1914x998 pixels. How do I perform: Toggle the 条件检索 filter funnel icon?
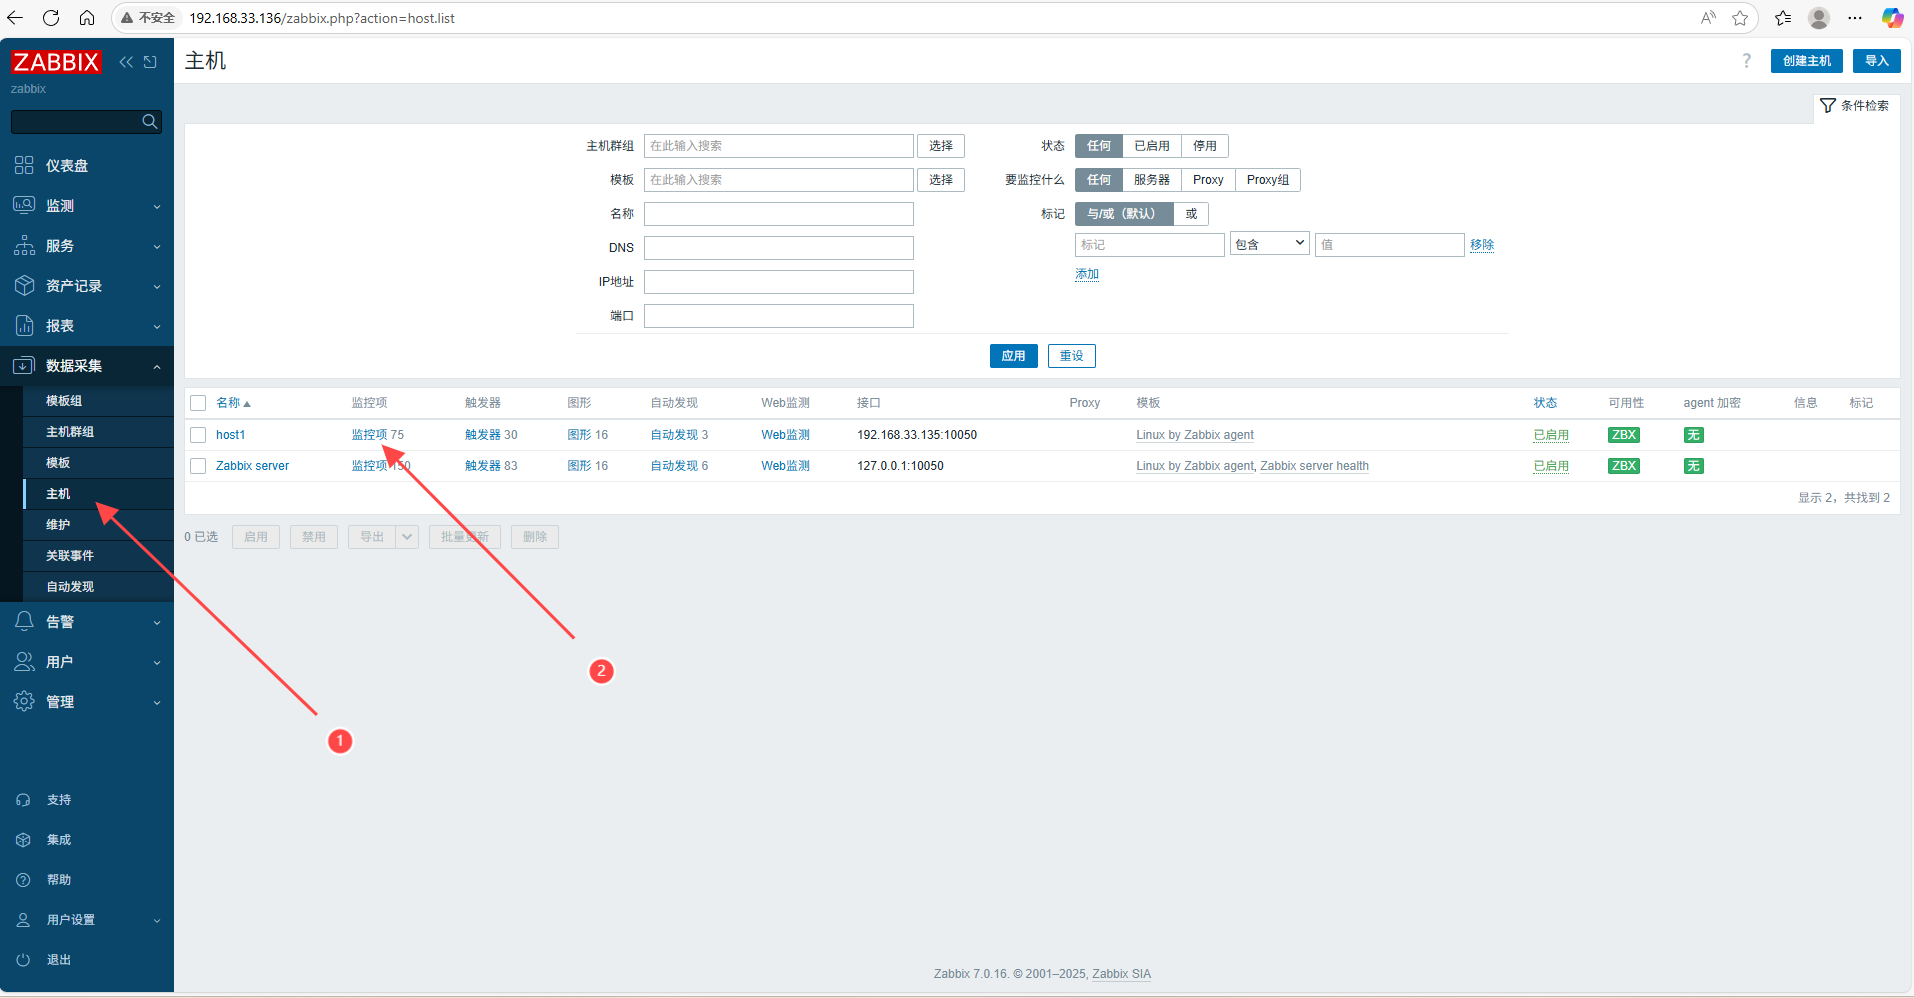coord(1828,106)
